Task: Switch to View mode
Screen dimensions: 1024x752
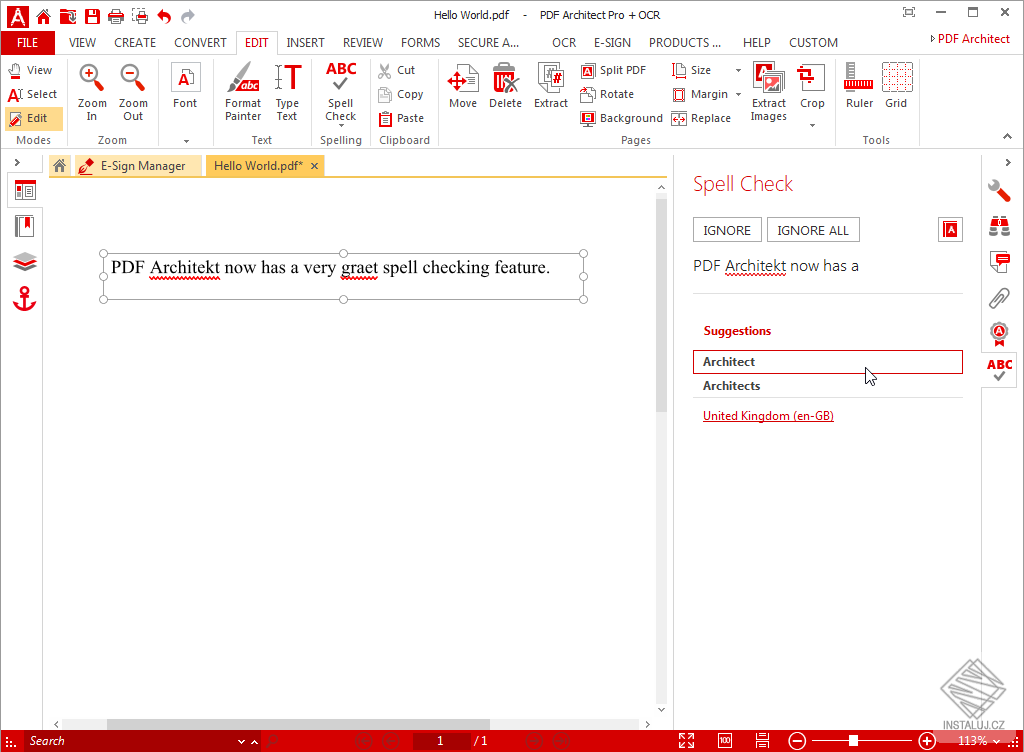Action: [31, 70]
